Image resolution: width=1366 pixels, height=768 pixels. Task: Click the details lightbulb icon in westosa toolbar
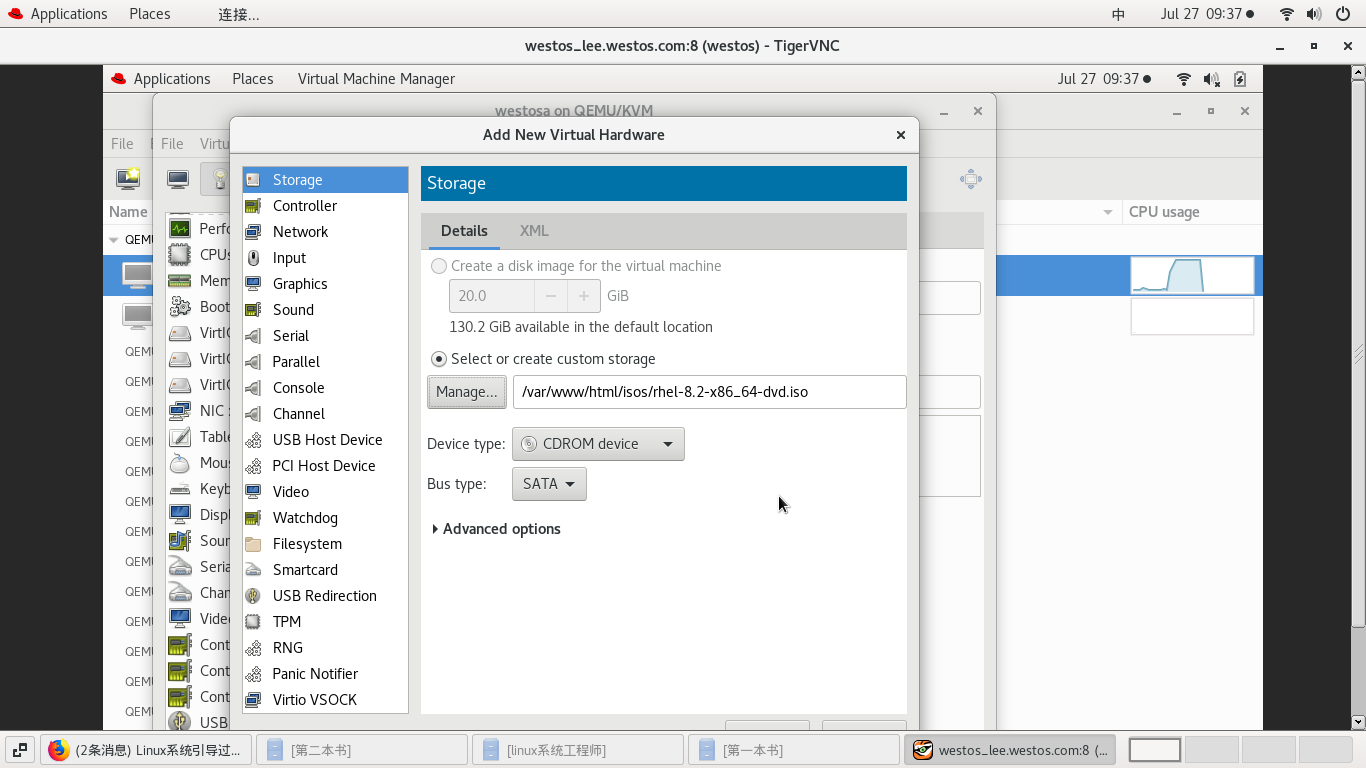click(217, 179)
